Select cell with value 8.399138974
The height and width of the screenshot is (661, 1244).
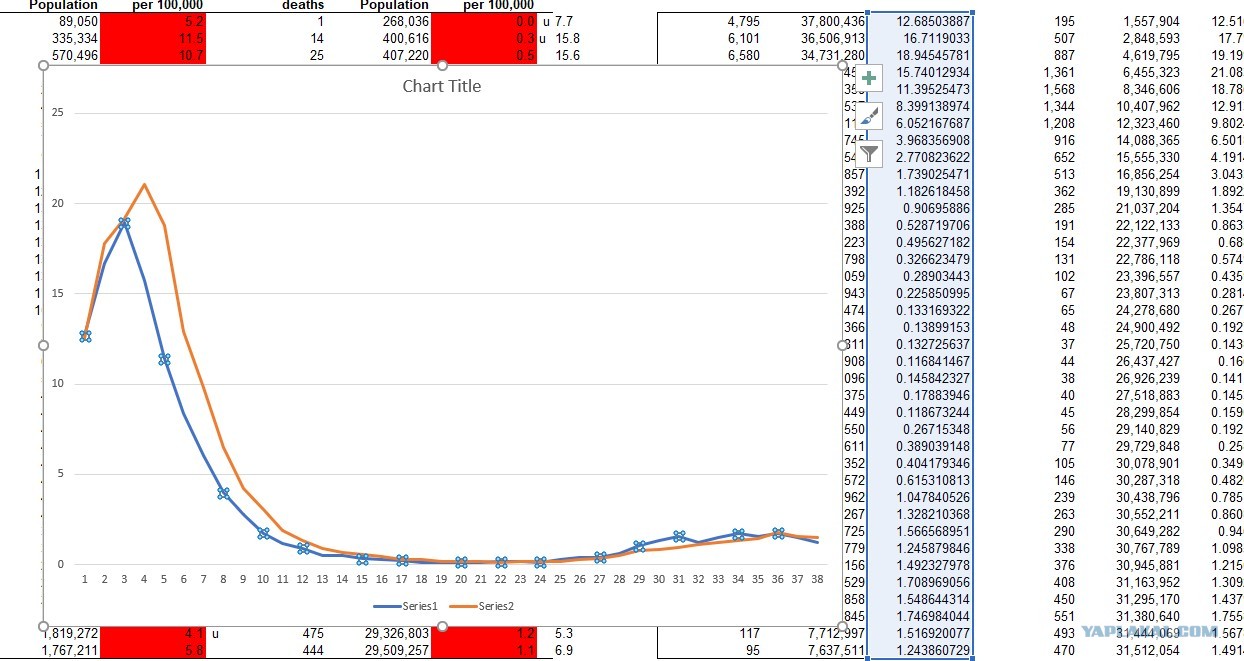pos(921,106)
